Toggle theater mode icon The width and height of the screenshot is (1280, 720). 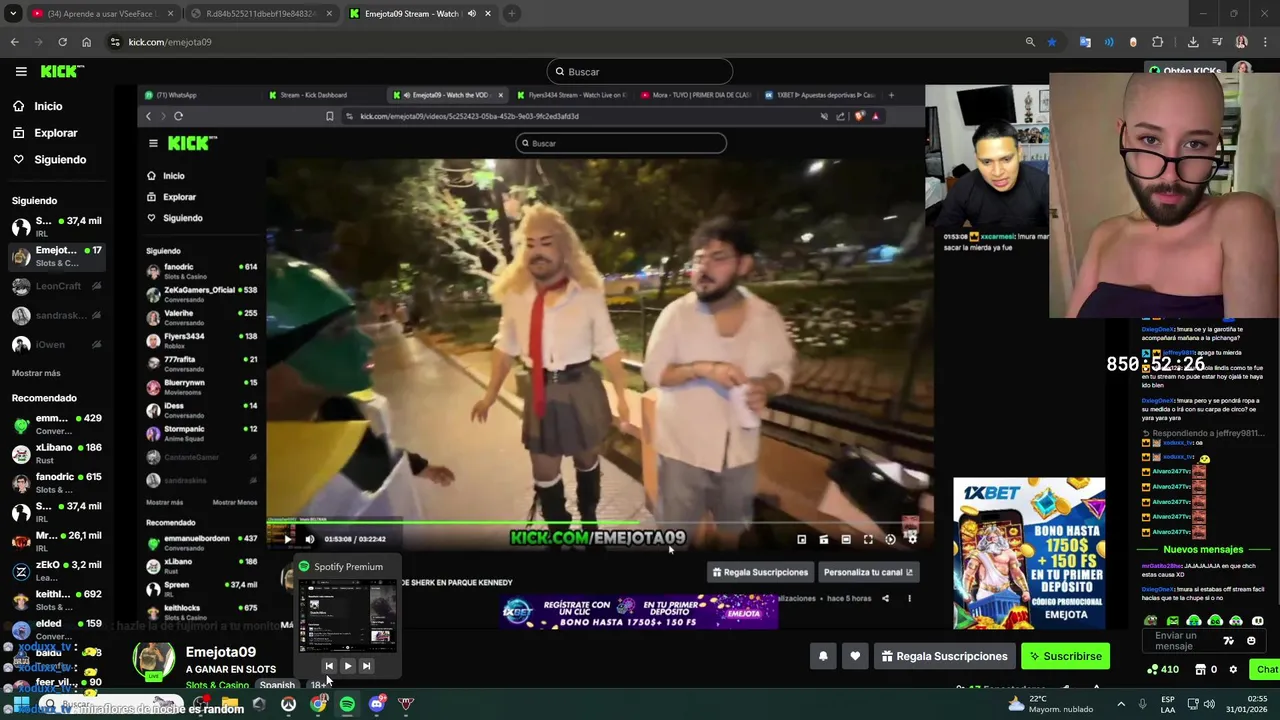(846, 540)
